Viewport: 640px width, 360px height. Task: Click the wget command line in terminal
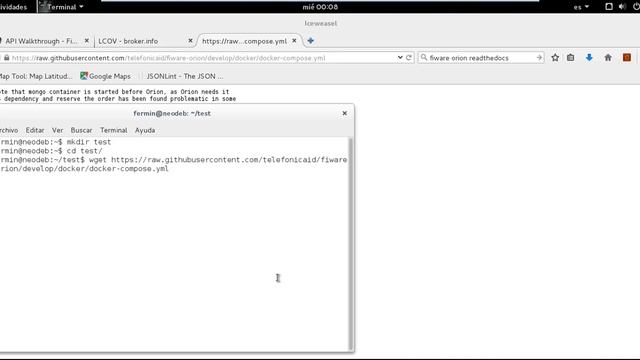174,164
